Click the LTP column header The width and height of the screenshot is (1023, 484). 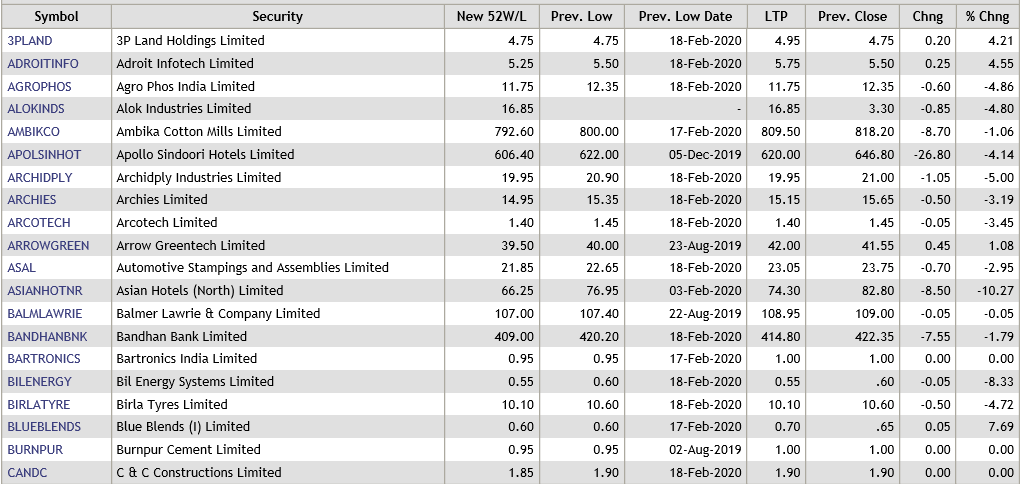tap(776, 17)
